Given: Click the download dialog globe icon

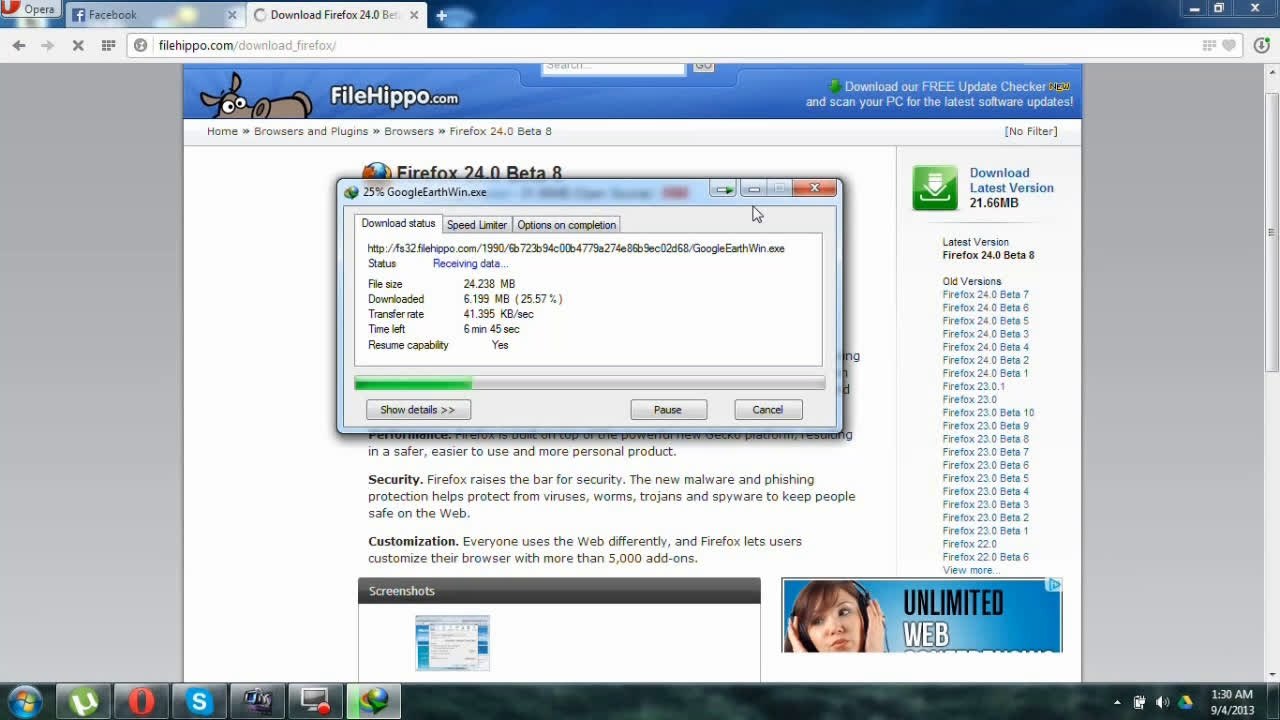Looking at the screenshot, I should tap(351, 192).
